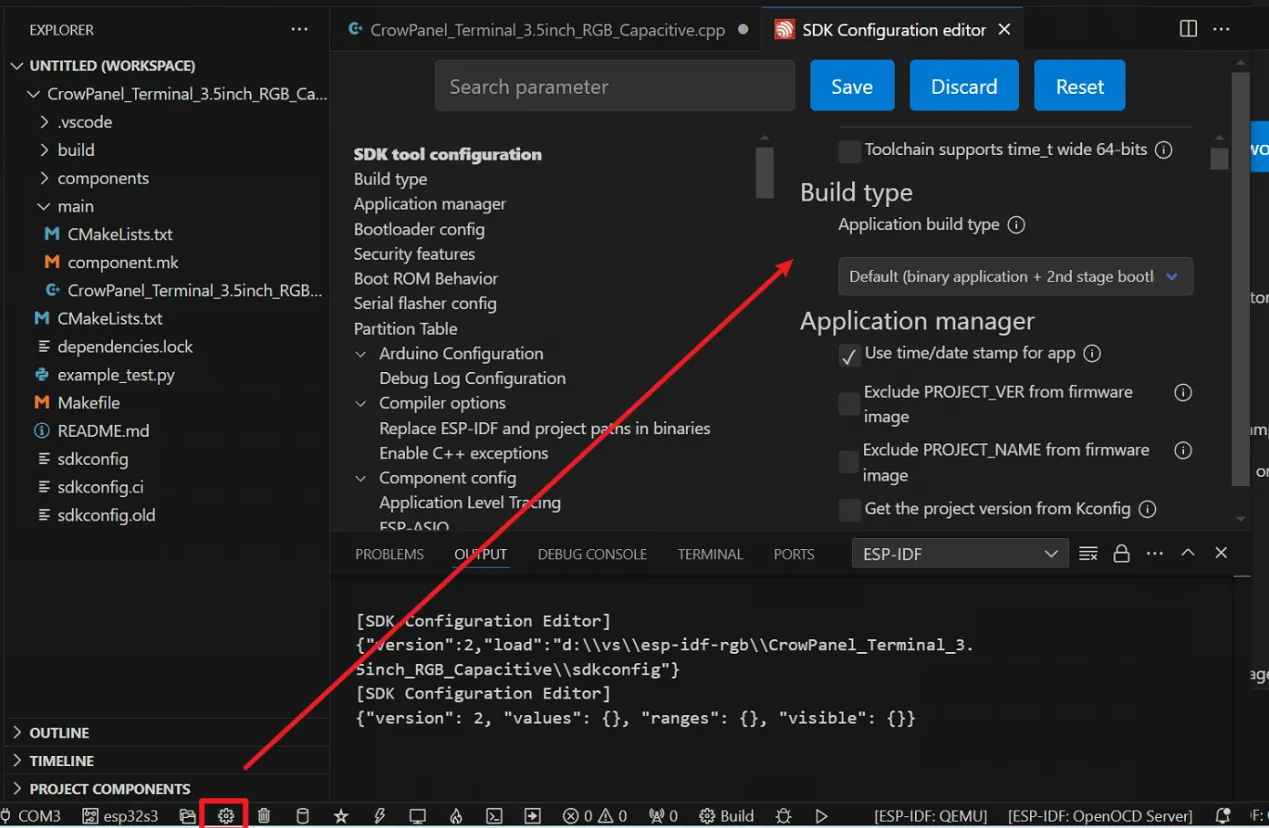Image resolution: width=1269 pixels, height=828 pixels.
Task: Click the full clean trash icon in status bar
Action: (x=264, y=816)
